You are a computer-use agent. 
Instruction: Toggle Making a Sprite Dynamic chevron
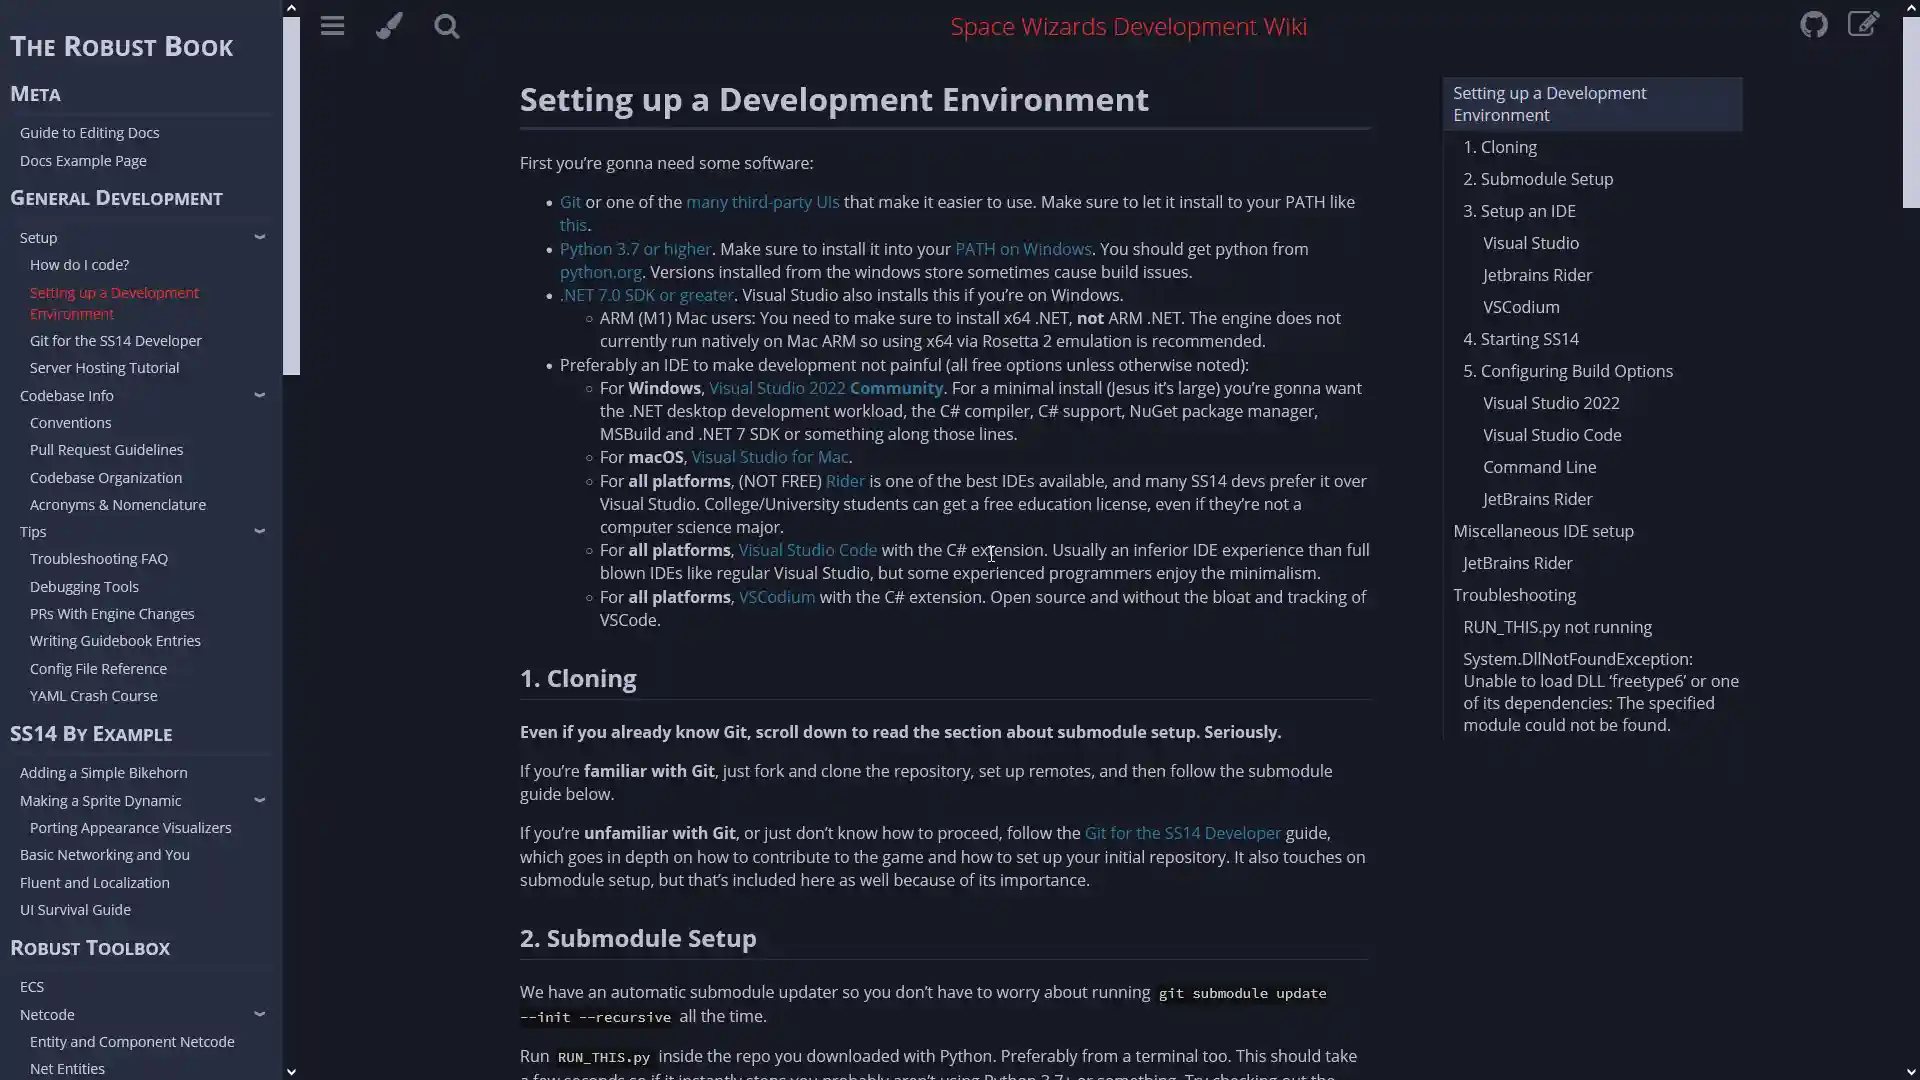[259, 800]
